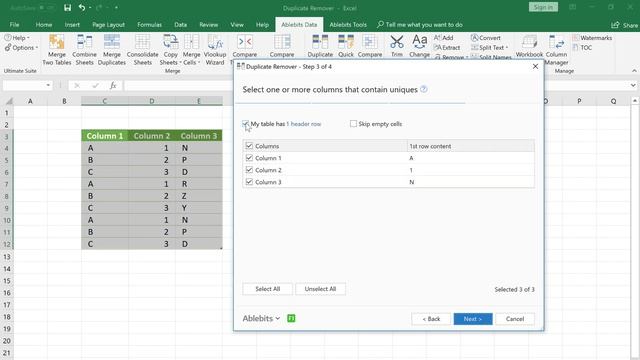Click the Share icon

click(616, 25)
